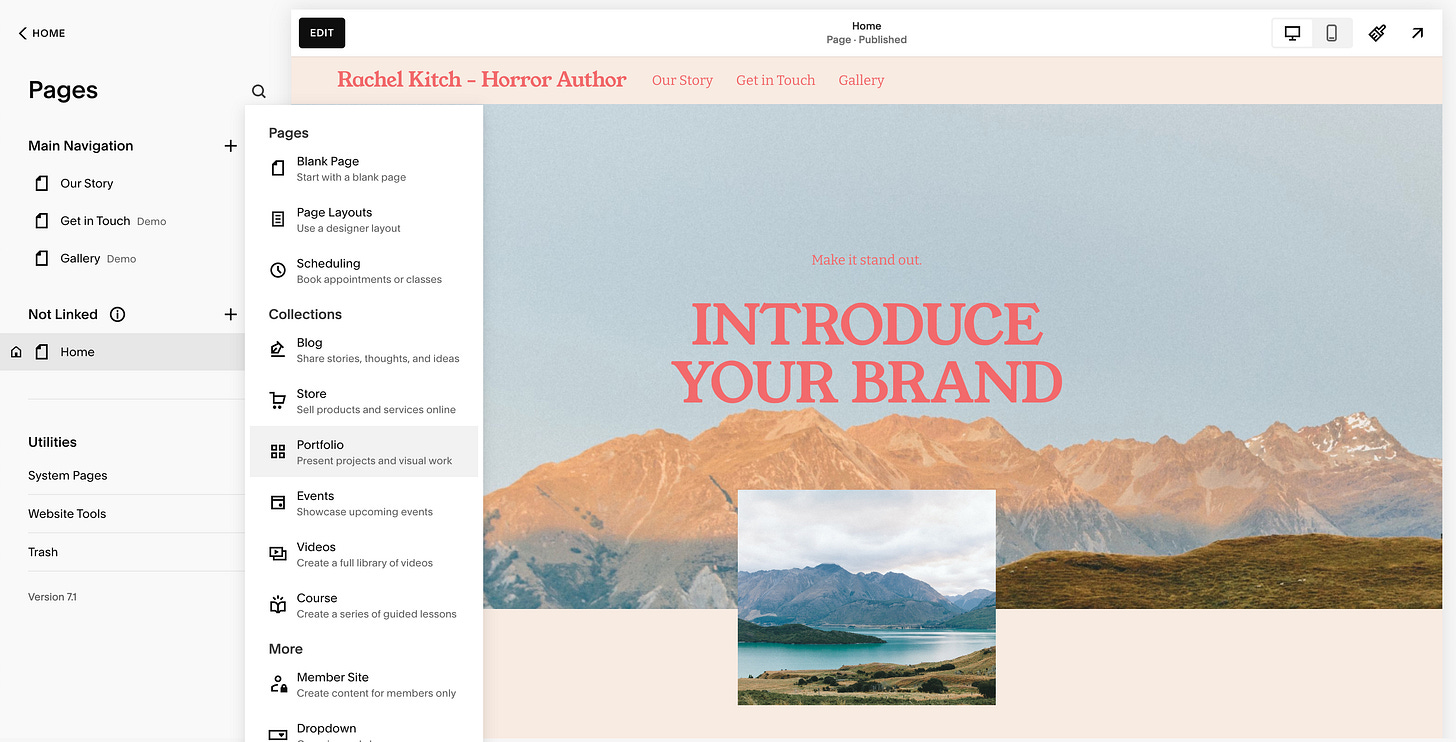The height and width of the screenshot is (742, 1456).
Task: Click Get in Touch in the site header
Action: 776,80
